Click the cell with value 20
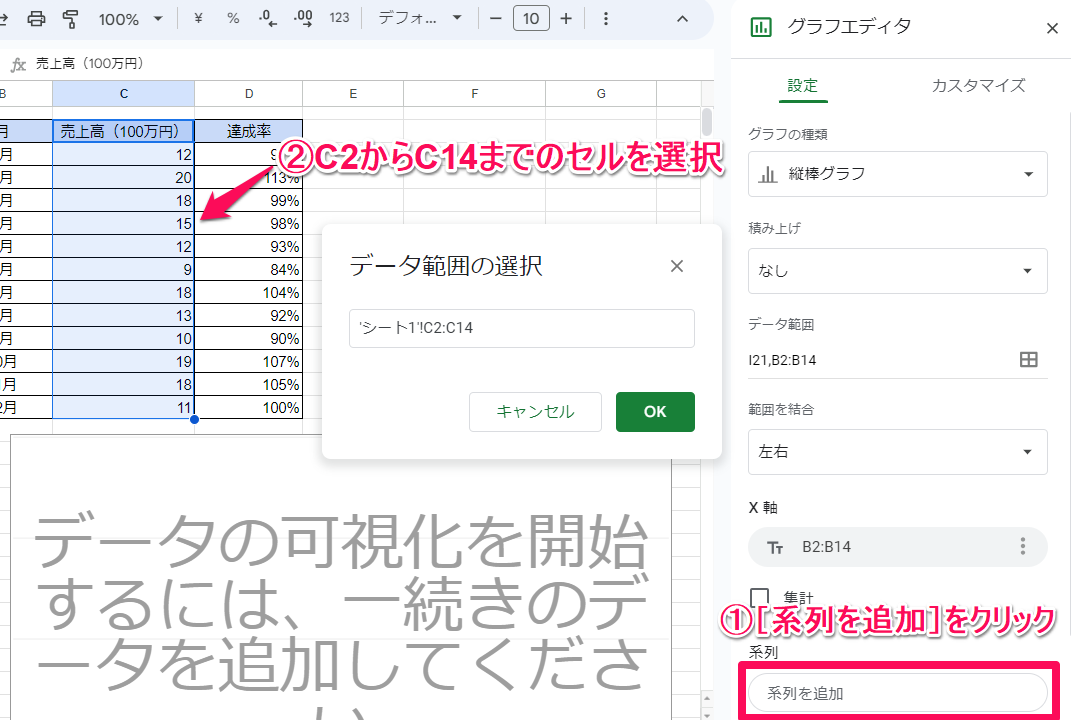The width and height of the screenshot is (1071, 720). tap(124, 178)
